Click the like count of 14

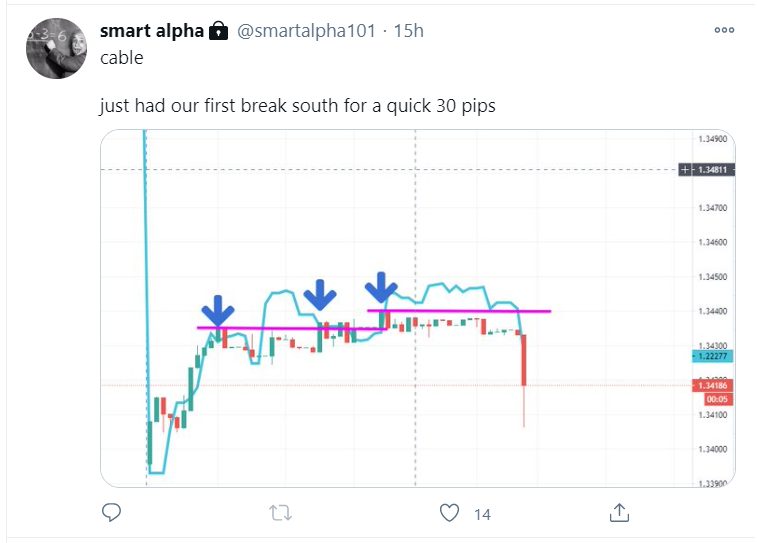(482, 514)
